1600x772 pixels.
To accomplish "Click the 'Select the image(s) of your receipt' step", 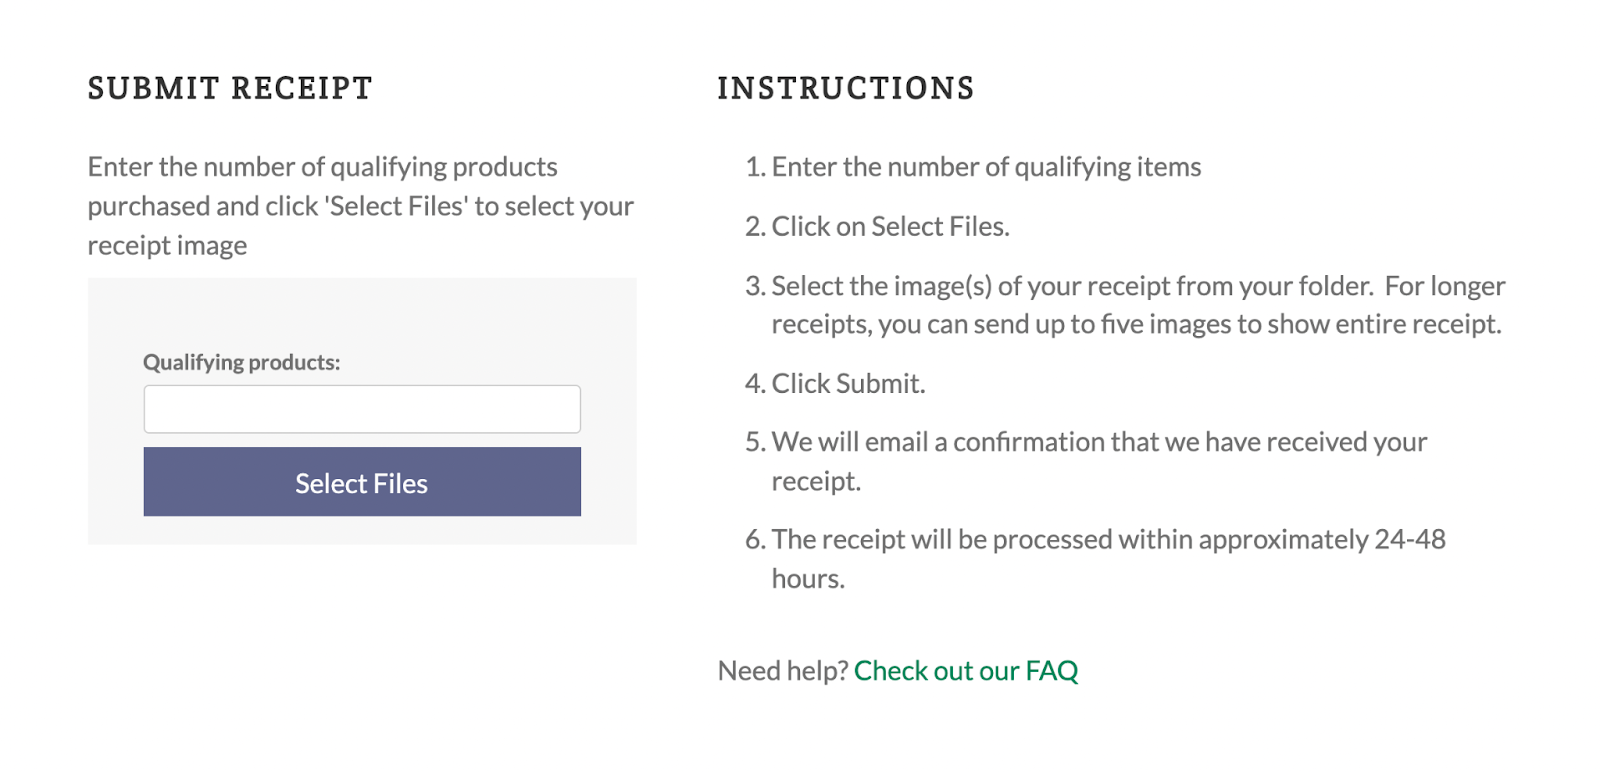I will pyautogui.click(x=1137, y=286).
